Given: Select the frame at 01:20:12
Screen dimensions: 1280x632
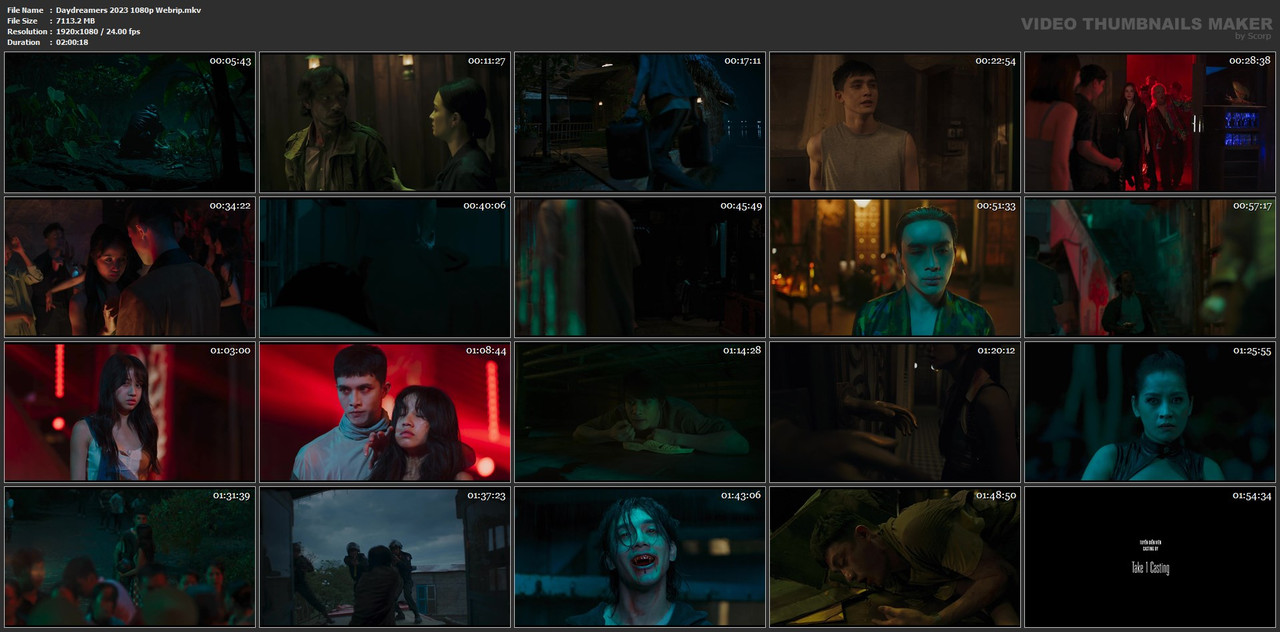Looking at the screenshot, I should (x=895, y=412).
